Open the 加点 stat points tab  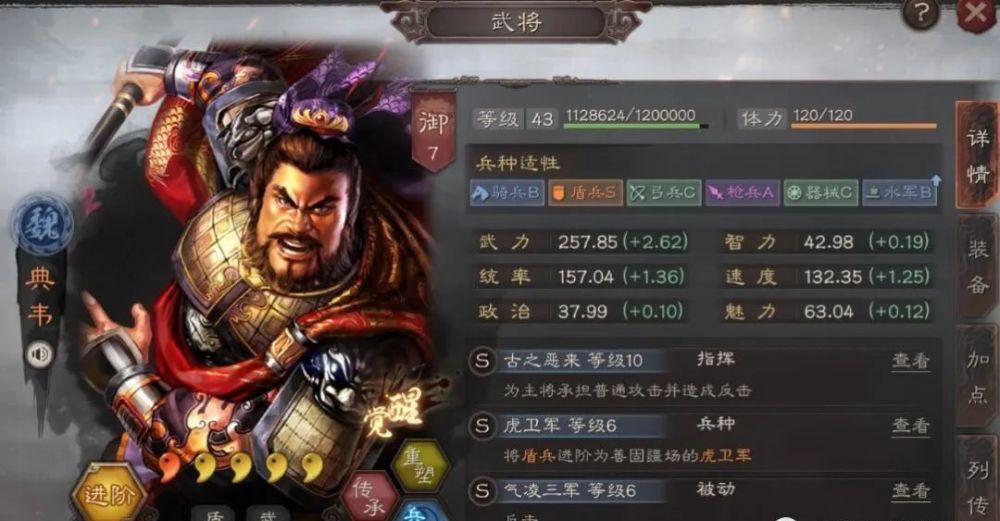[x=977, y=376]
